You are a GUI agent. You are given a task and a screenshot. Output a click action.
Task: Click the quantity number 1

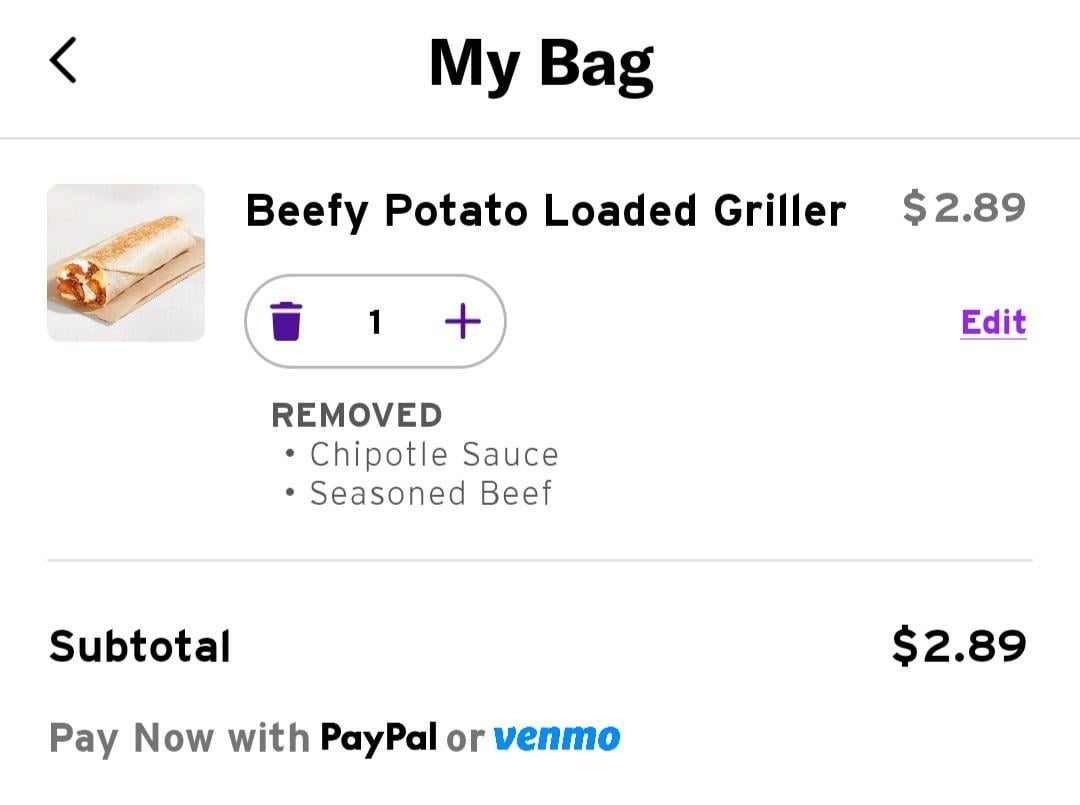point(375,322)
